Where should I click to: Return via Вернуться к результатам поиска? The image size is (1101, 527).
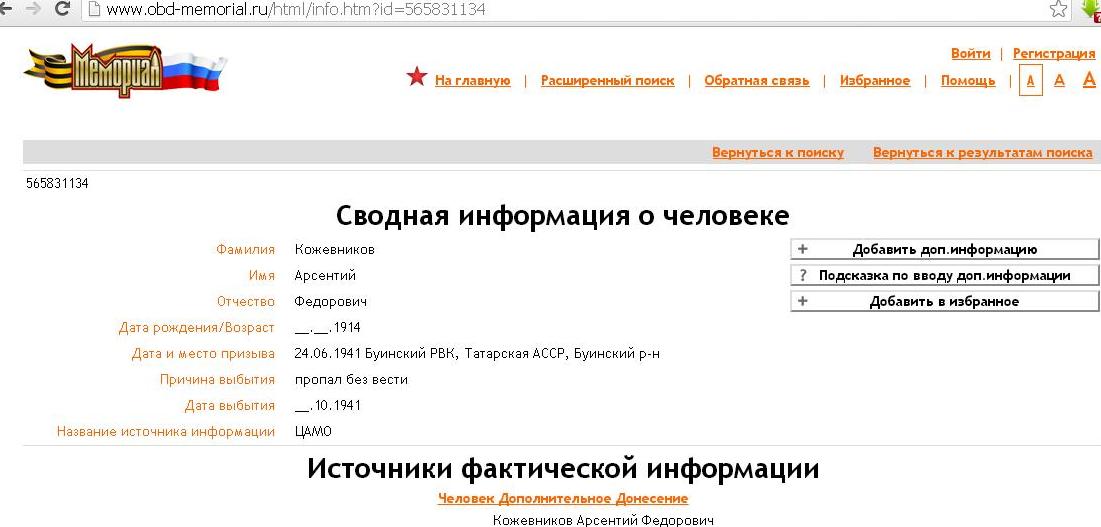[982, 153]
